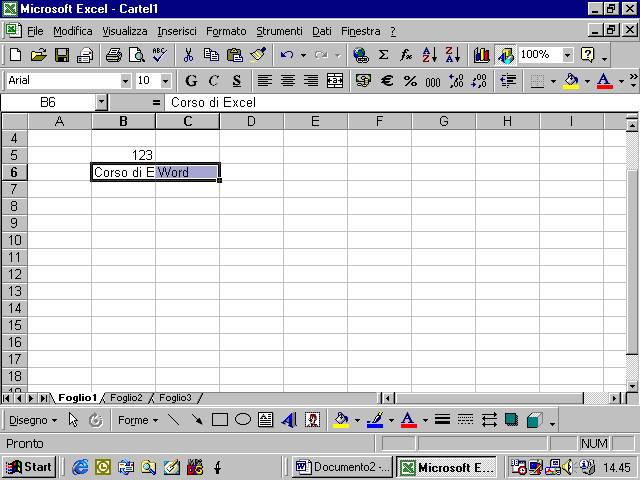The width and height of the screenshot is (640, 480).
Task: Open the Modifica menu
Action: coord(73,31)
